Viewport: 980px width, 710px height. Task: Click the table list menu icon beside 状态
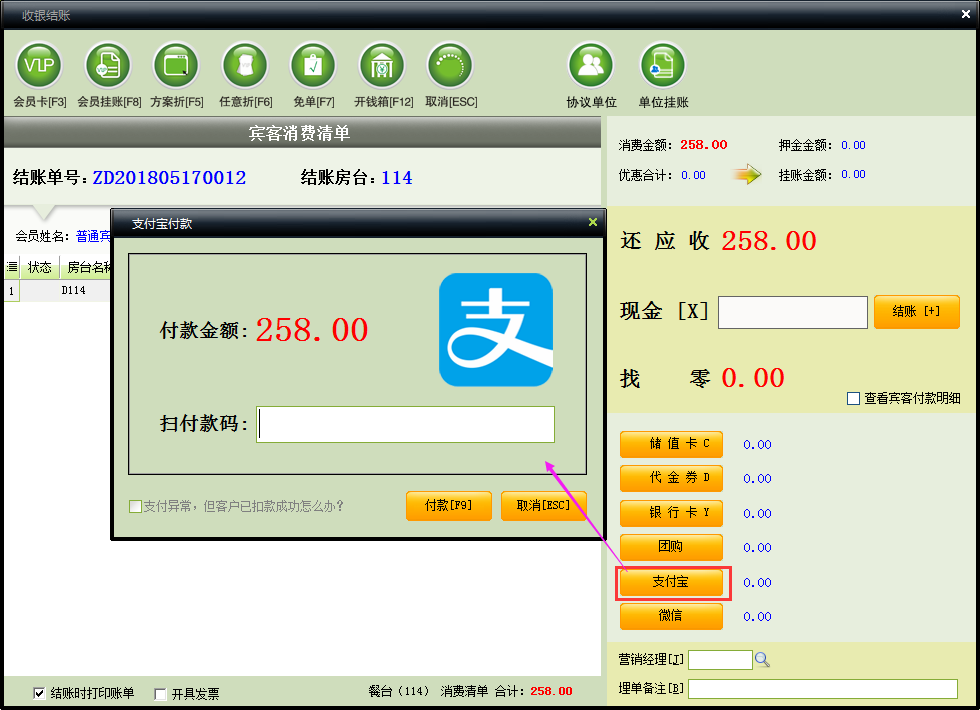[x=12, y=268]
